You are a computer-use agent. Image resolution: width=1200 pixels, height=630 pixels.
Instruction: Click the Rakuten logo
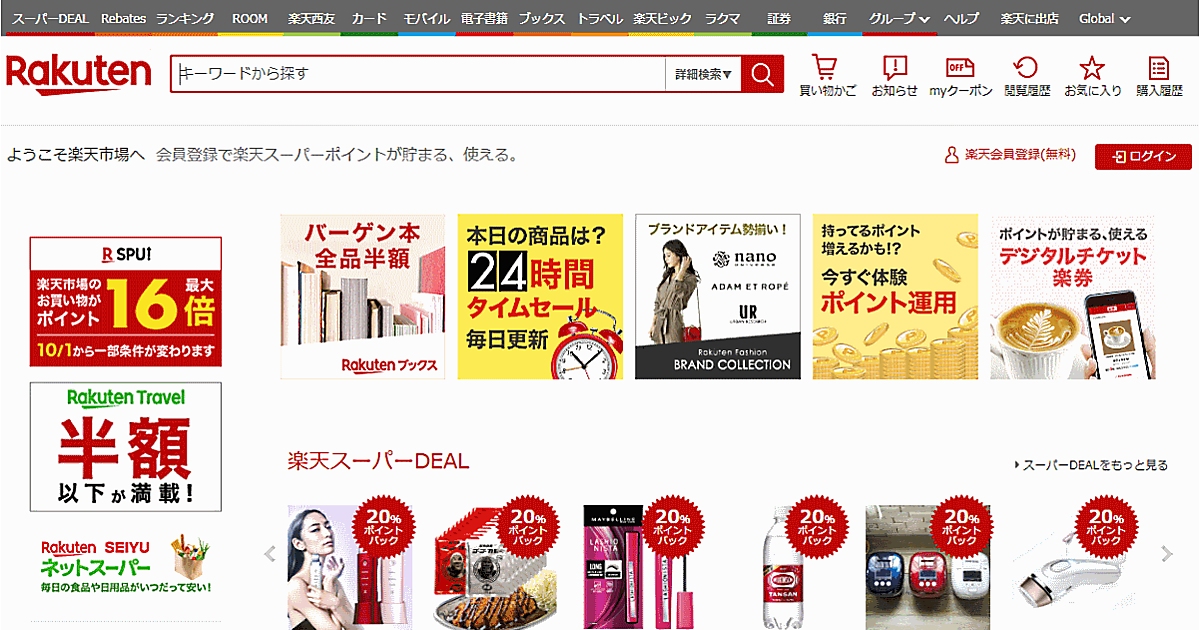pyautogui.click(x=79, y=74)
